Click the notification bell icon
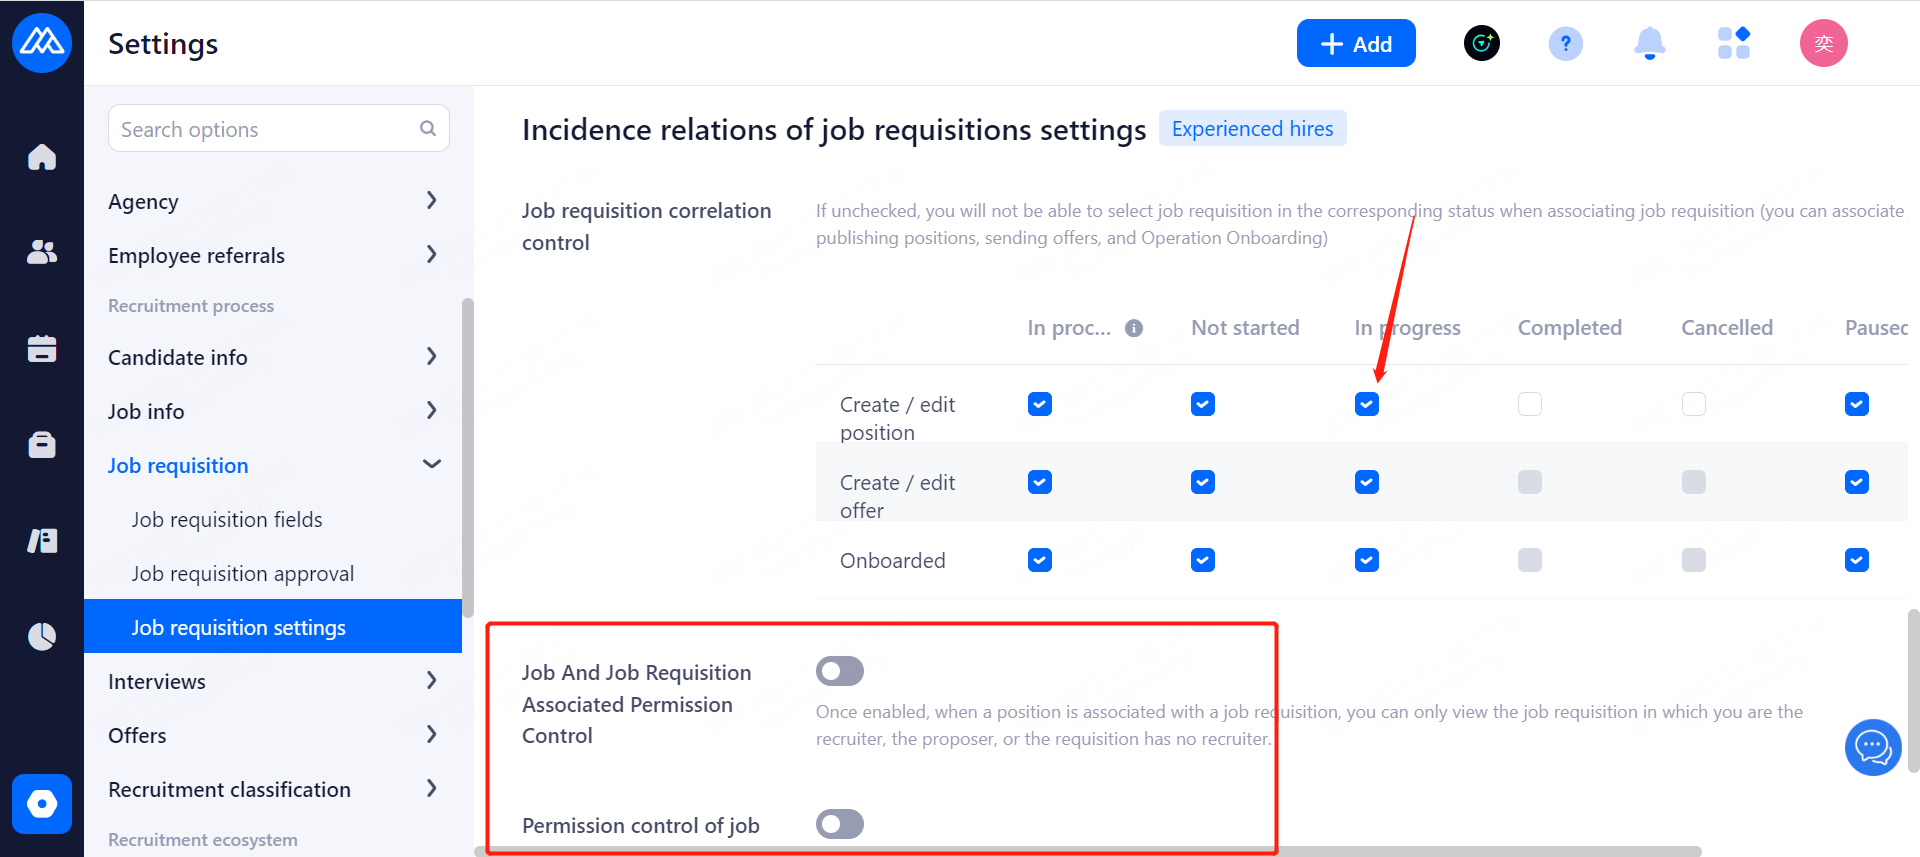The height and width of the screenshot is (857, 1920). [1649, 44]
